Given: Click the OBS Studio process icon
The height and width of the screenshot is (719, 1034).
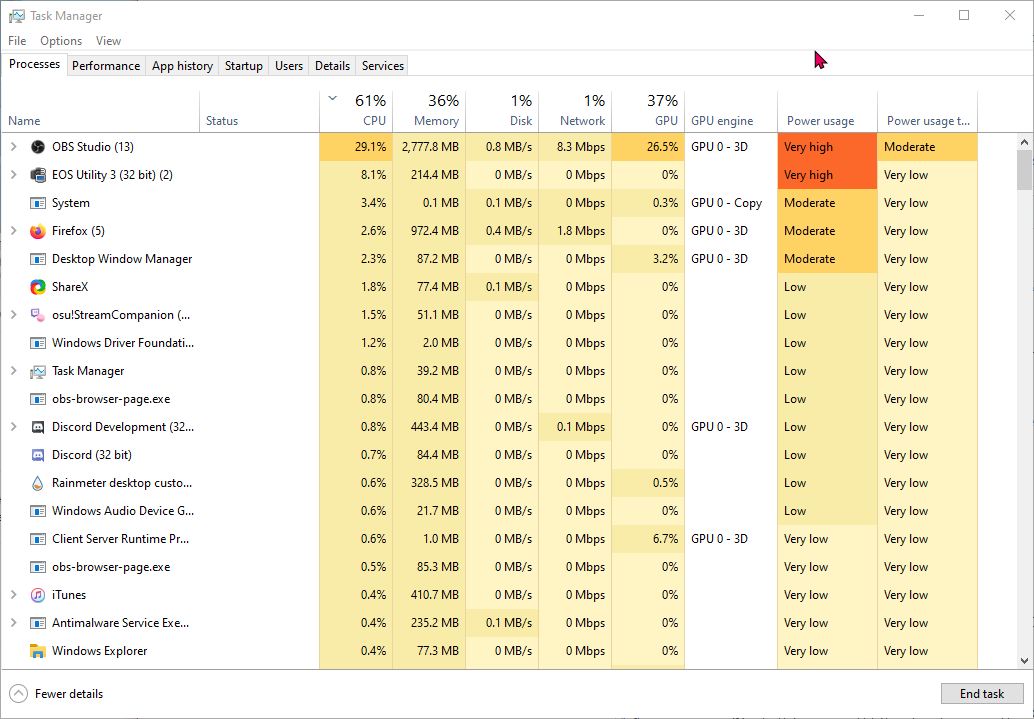Looking at the screenshot, I should [38, 147].
